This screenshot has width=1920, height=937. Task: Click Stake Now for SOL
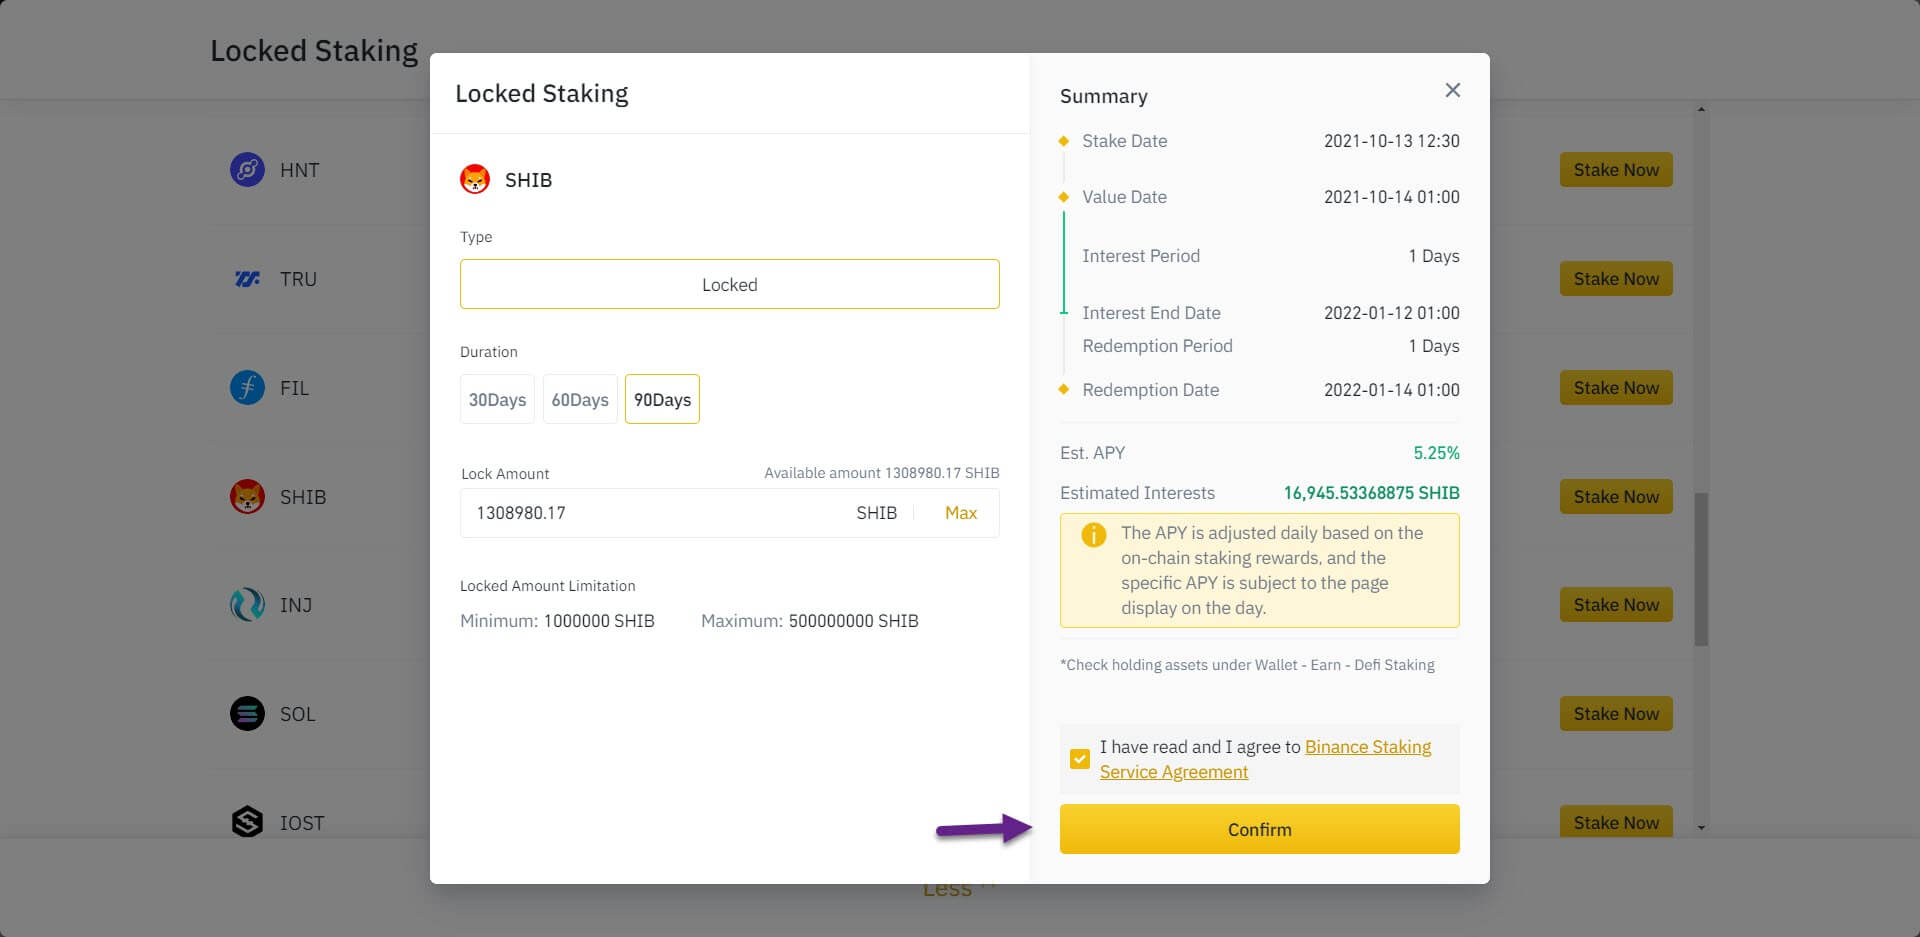coord(1616,714)
